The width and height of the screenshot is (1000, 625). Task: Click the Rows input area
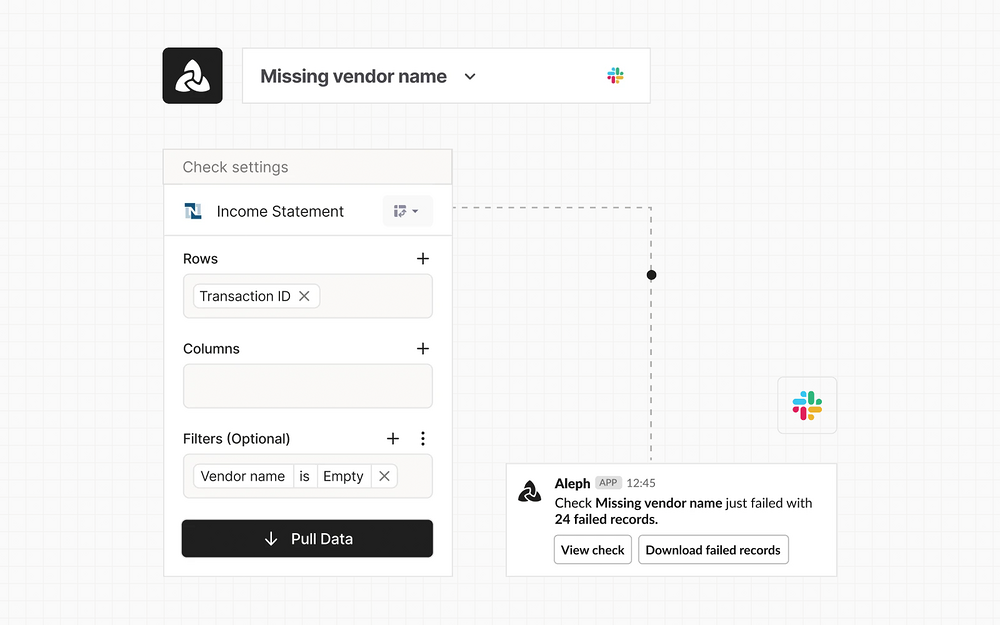[307, 296]
